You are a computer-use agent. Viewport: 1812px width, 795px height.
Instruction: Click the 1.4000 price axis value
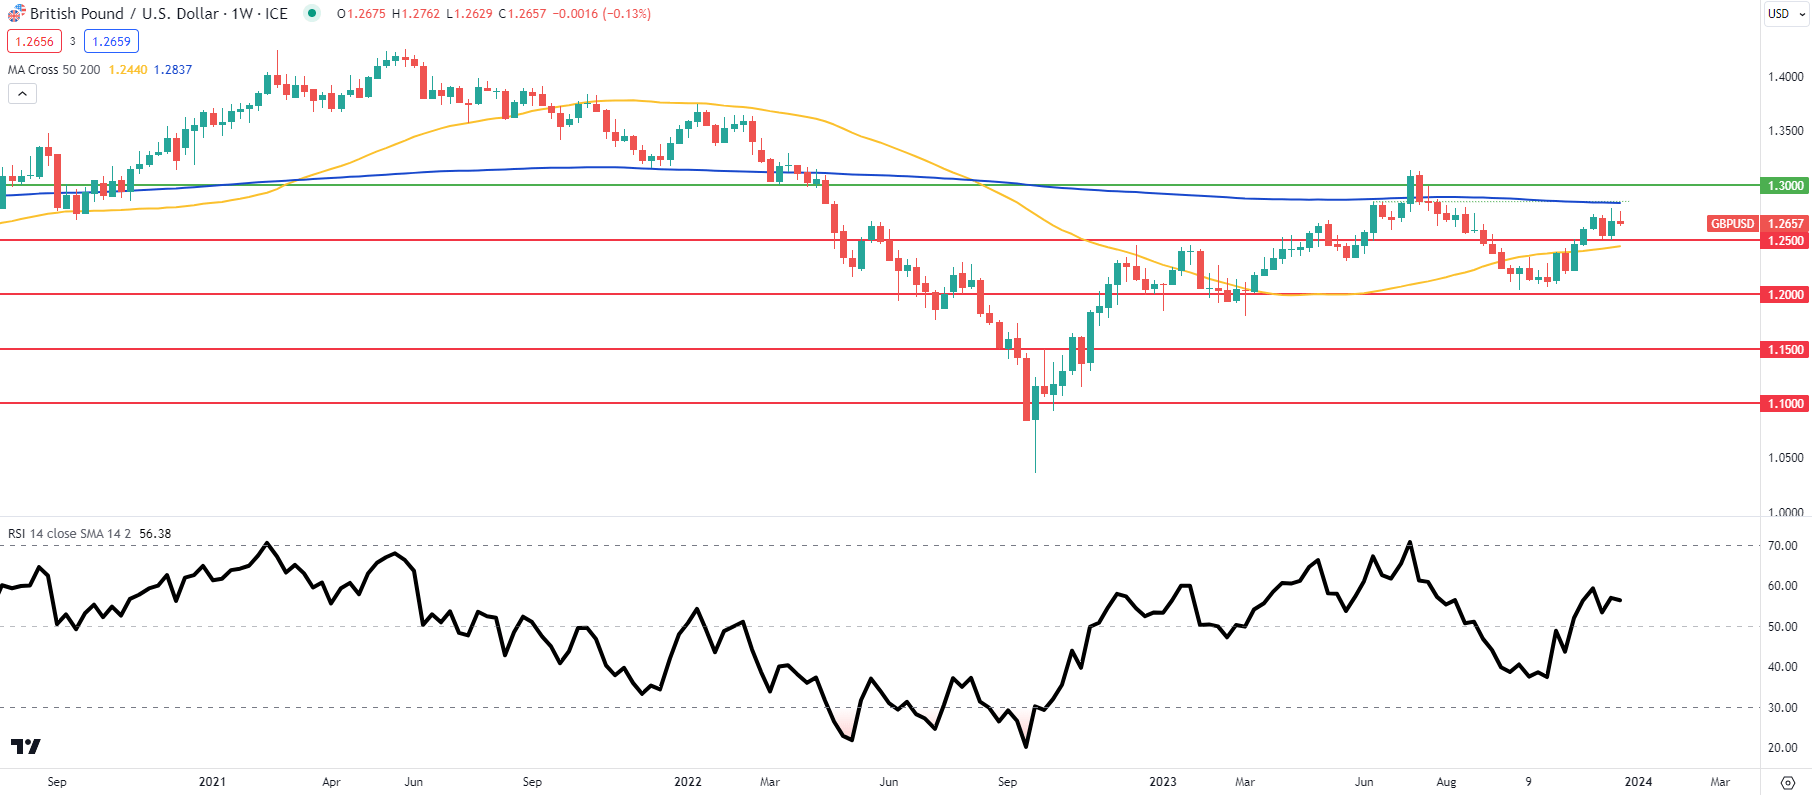pyautogui.click(x=1786, y=77)
